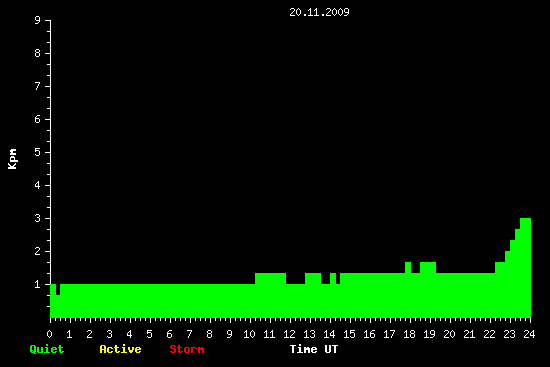Click hour 6 on the time axis
550x367 pixels.
169,334
